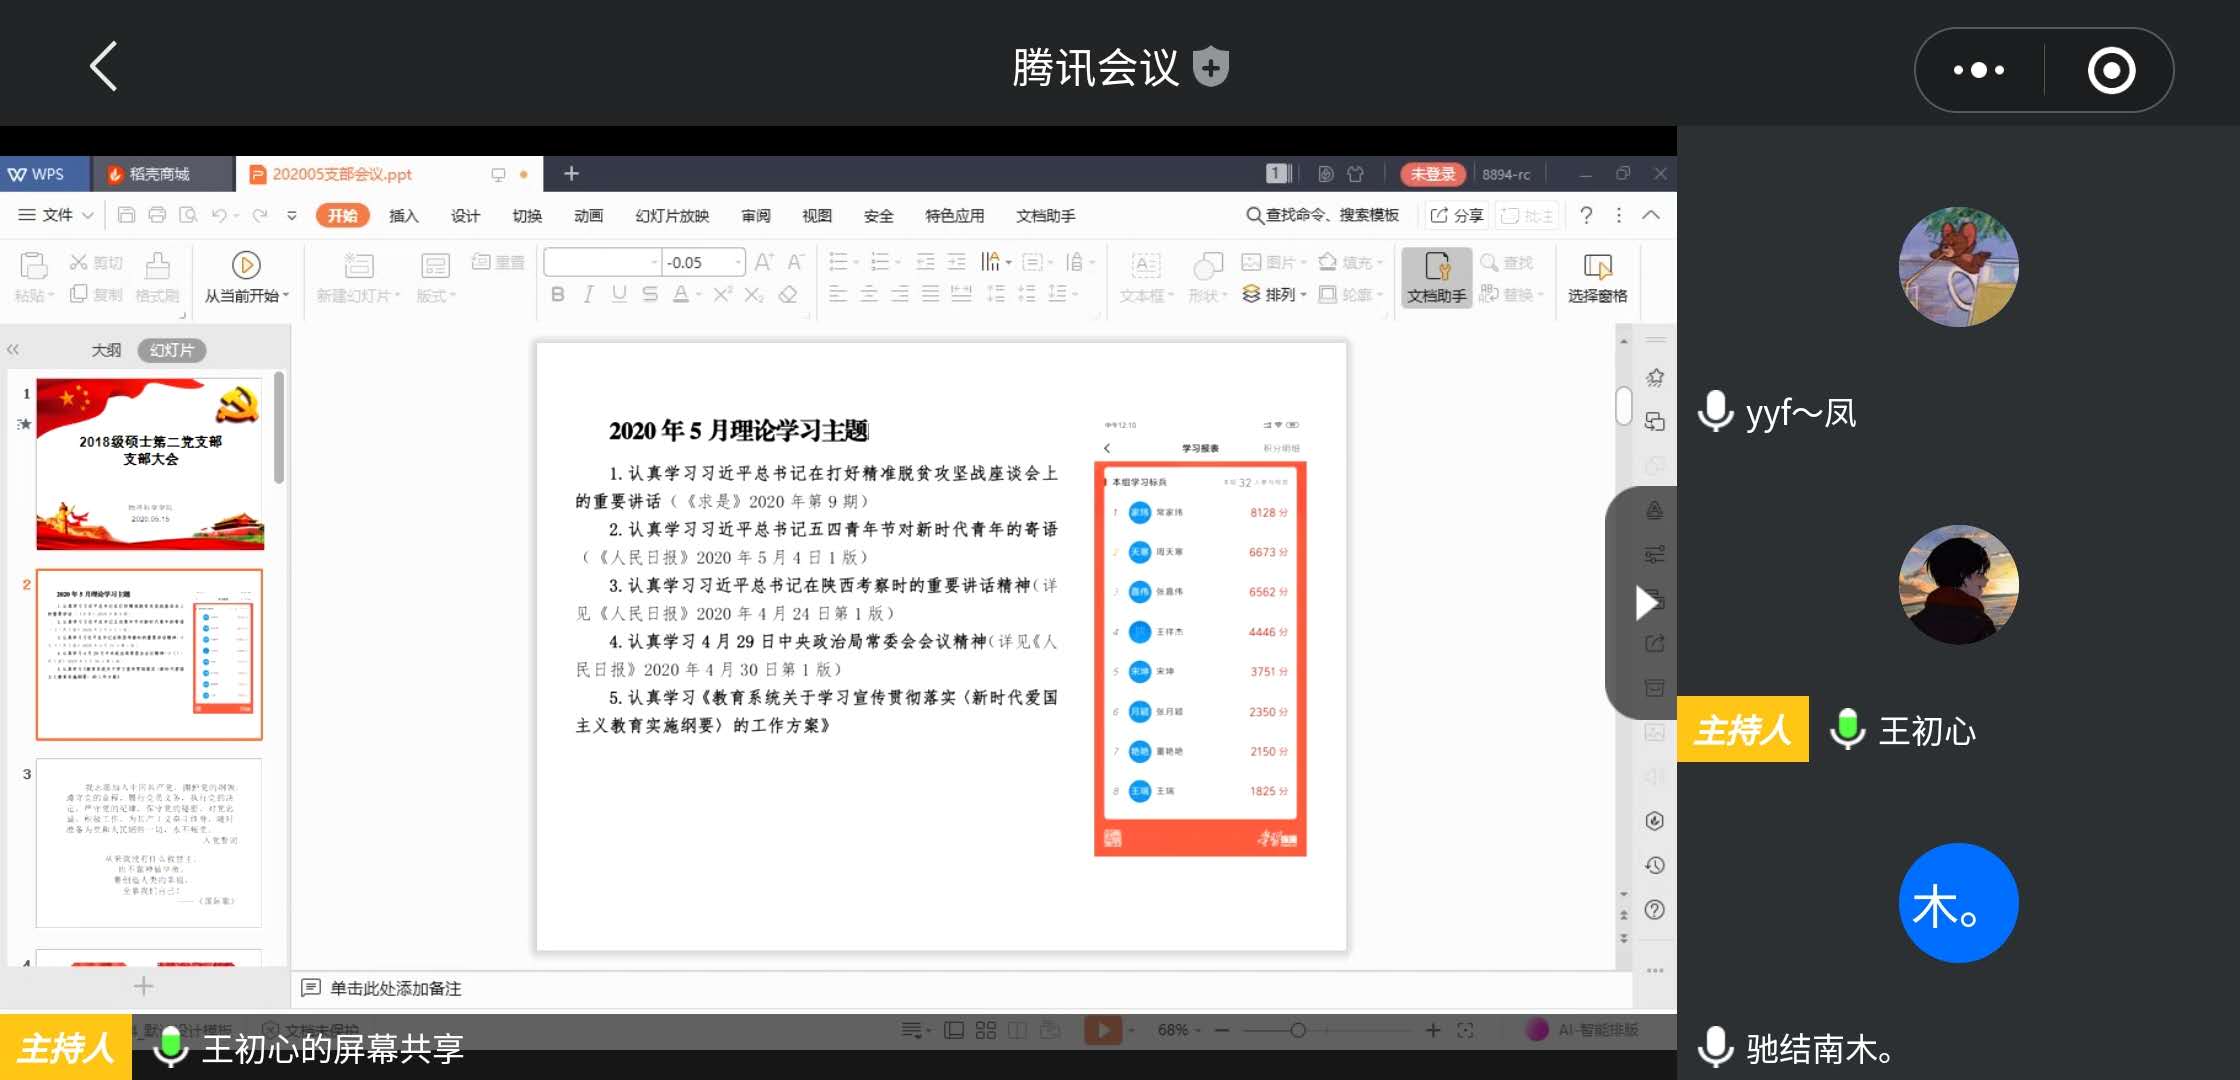
Task: Switch to the 幻灯片放映 ribbon tab
Action: (x=672, y=216)
